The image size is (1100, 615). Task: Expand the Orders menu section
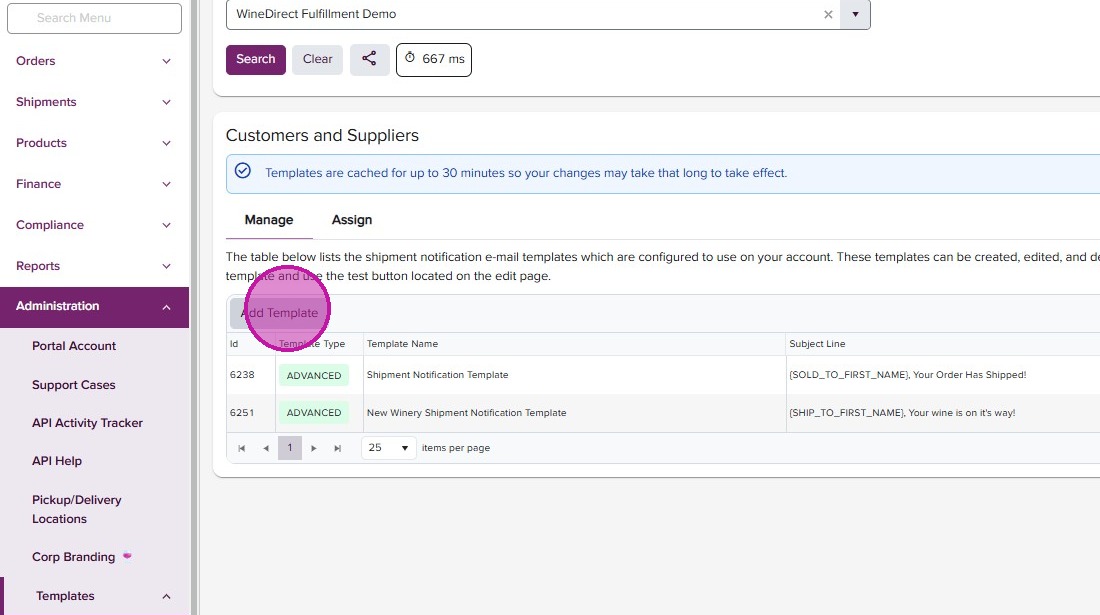pos(94,61)
